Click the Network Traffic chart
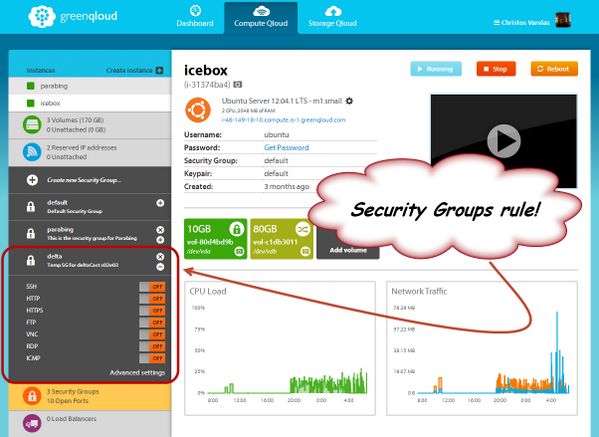 [482, 348]
